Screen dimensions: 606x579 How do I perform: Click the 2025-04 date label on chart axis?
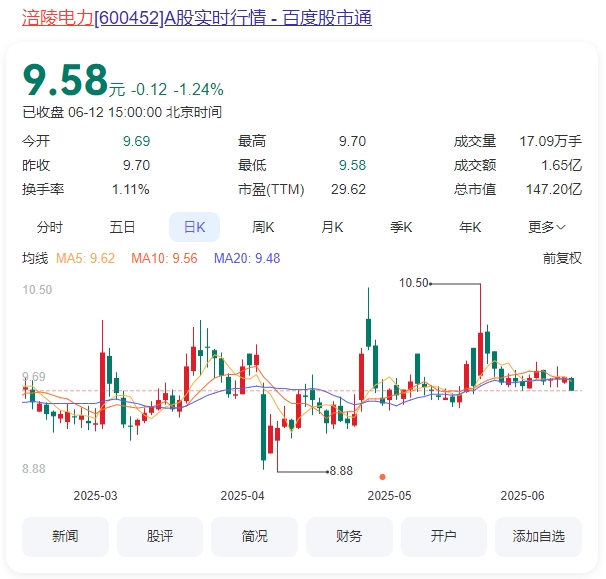(242, 496)
